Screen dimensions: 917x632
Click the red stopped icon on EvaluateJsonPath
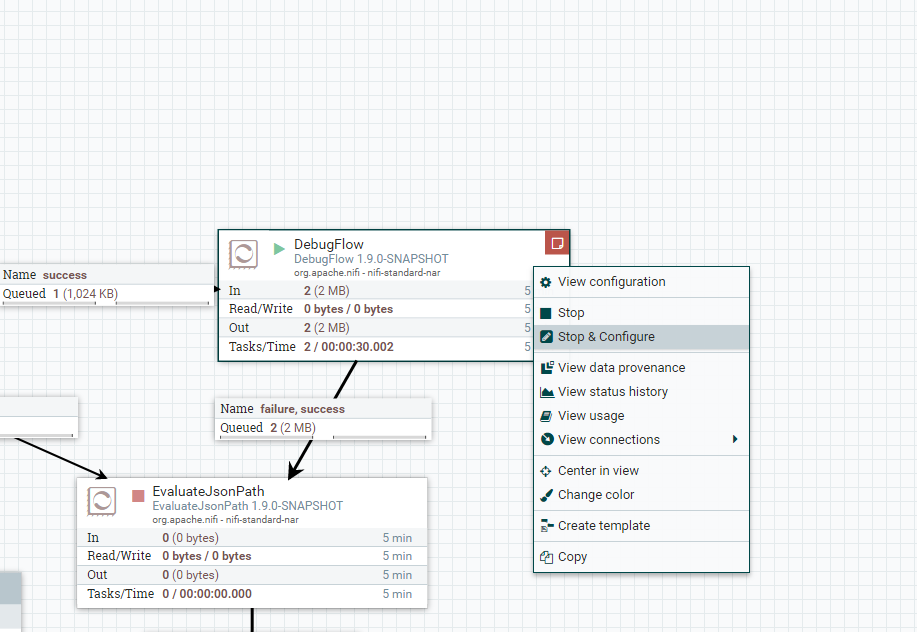point(138,496)
